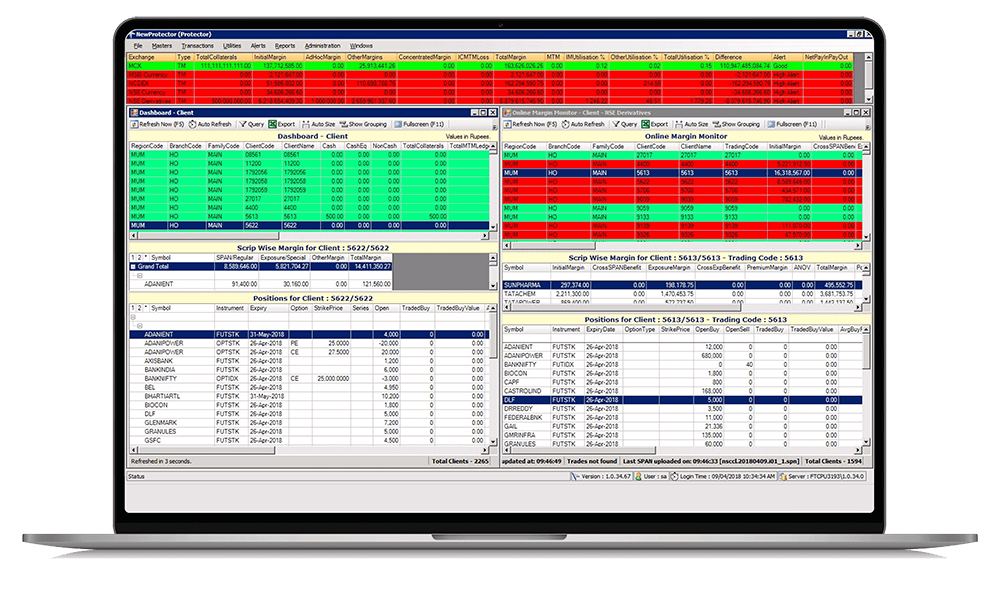The height and width of the screenshot is (594, 1000).
Task: Open the Administration menu
Action: 322,46
